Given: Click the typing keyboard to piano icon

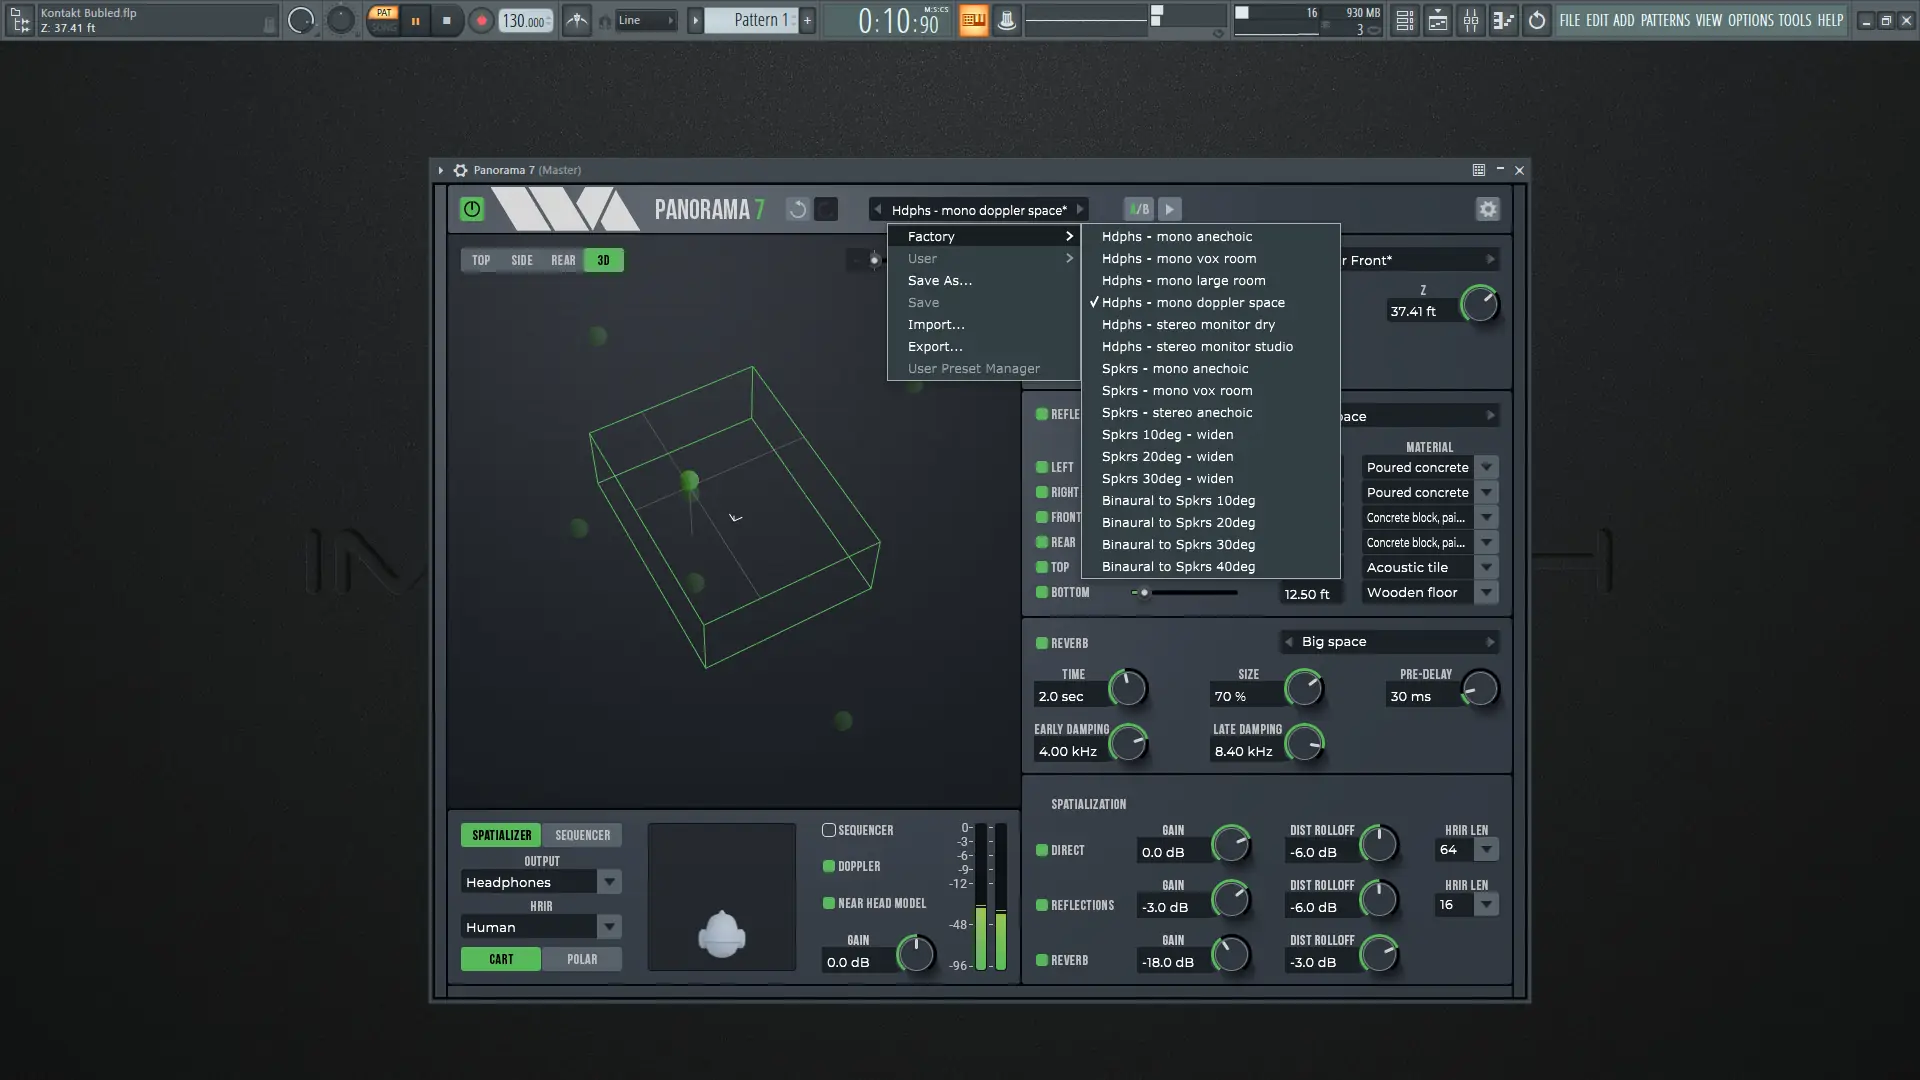Looking at the screenshot, I should [973, 20].
